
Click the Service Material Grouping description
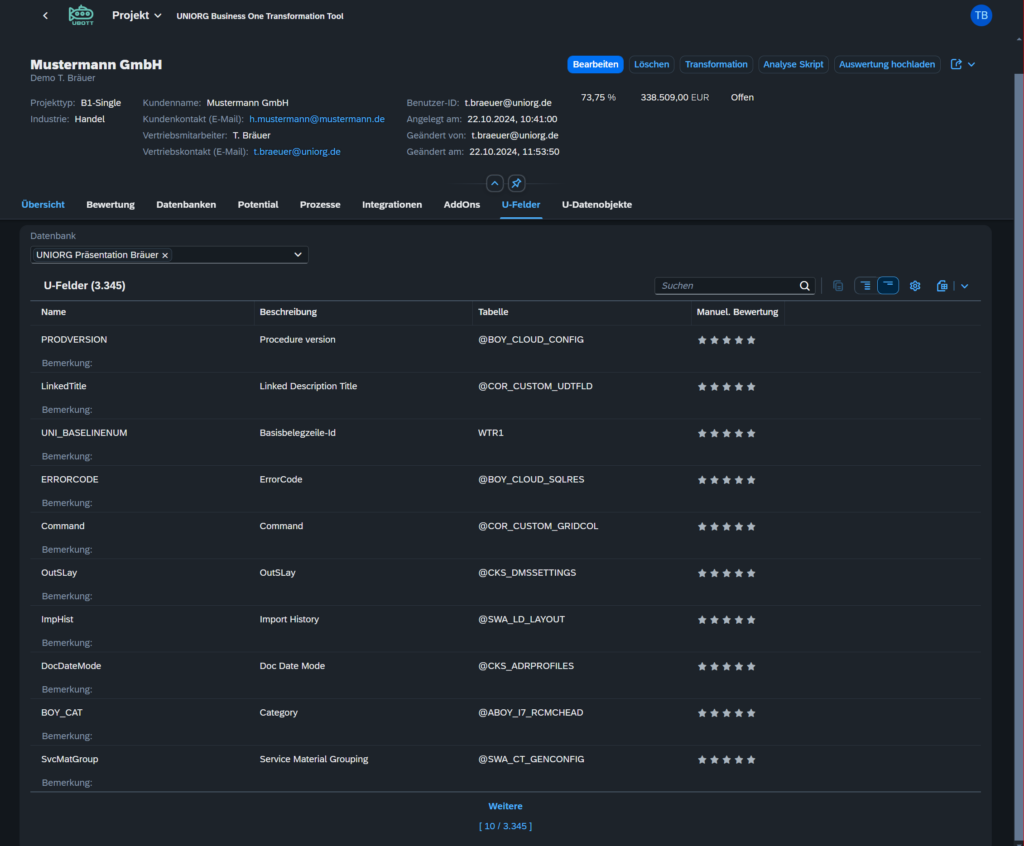(314, 759)
